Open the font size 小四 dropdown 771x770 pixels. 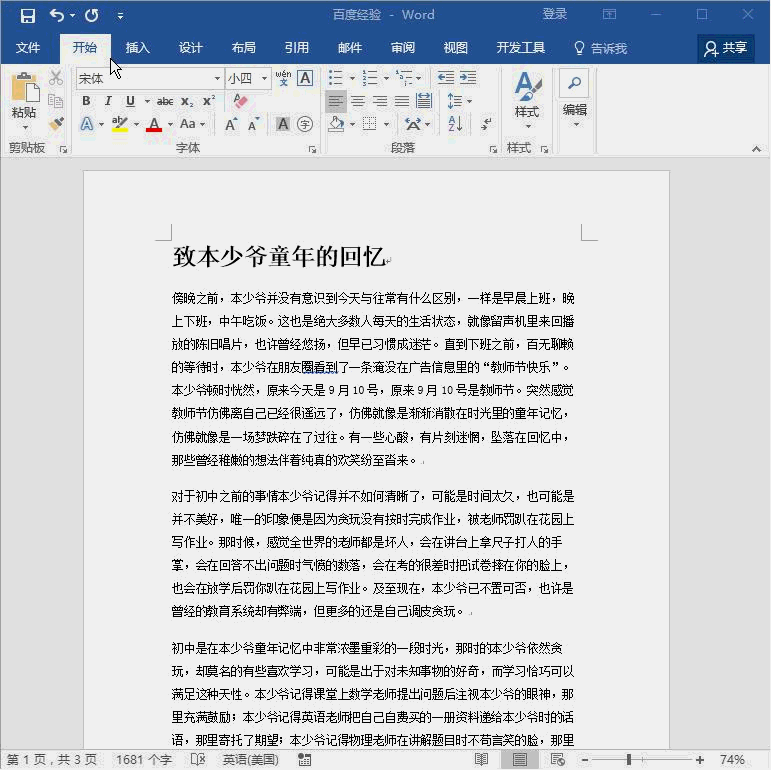265,79
